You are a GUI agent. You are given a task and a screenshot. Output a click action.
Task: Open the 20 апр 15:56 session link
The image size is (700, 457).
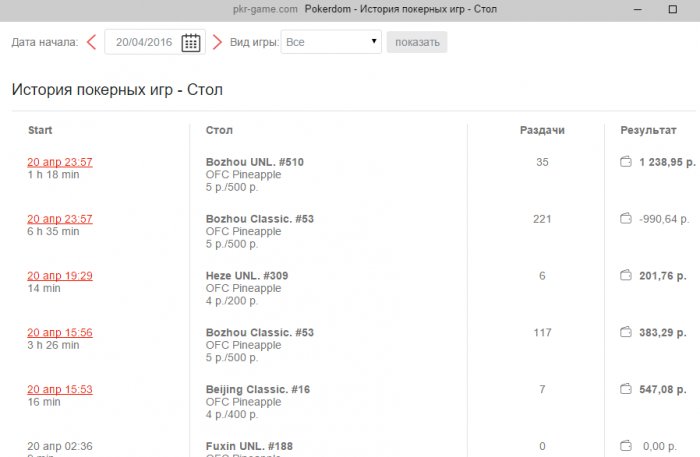point(60,333)
